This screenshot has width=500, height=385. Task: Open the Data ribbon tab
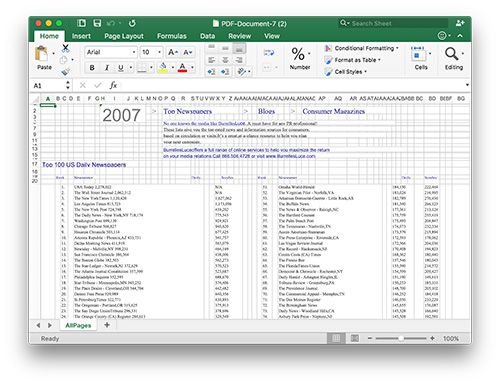click(207, 36)
